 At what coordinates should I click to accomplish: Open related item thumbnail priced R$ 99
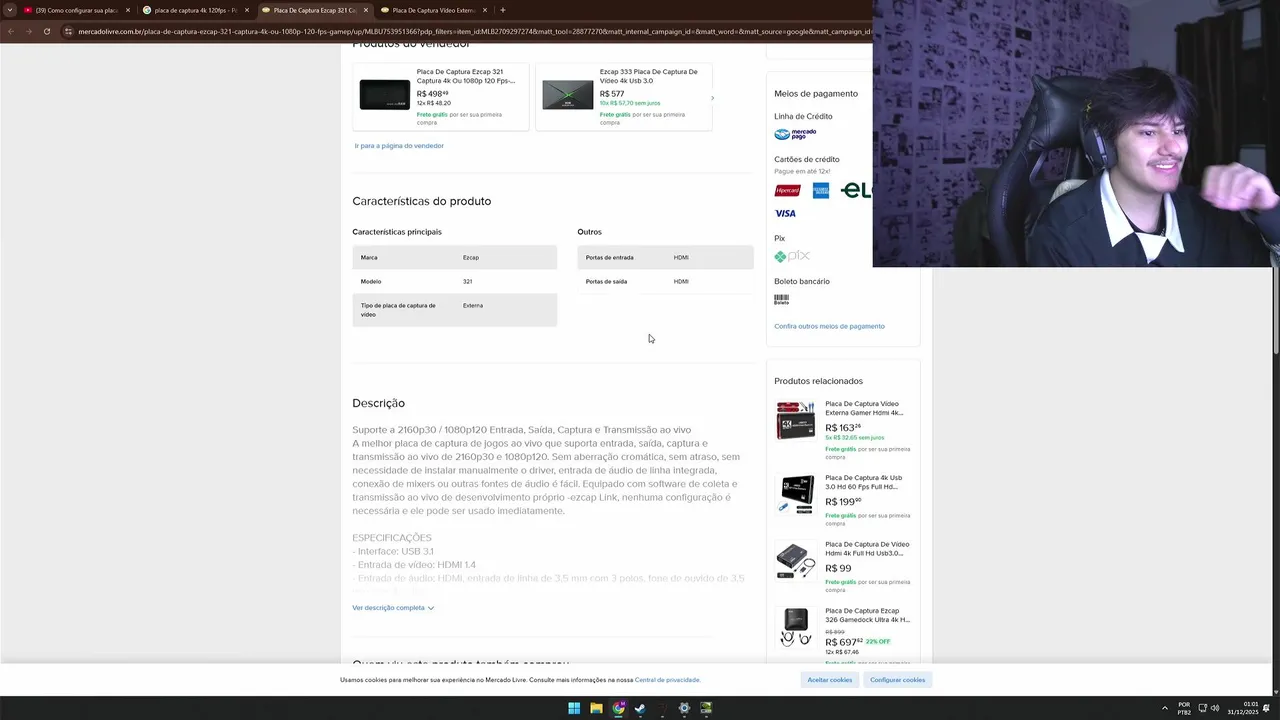click(796, 560)
